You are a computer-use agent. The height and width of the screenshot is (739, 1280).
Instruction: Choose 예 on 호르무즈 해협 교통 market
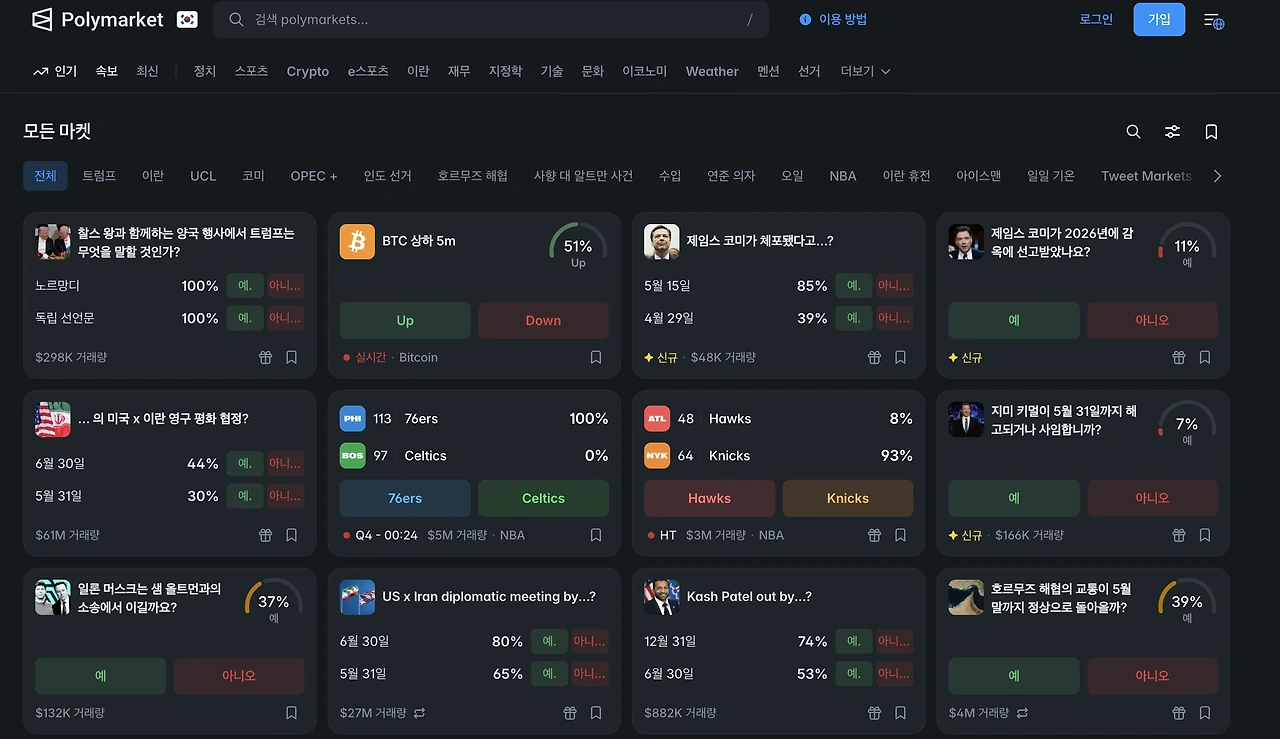coord(1014,676)
